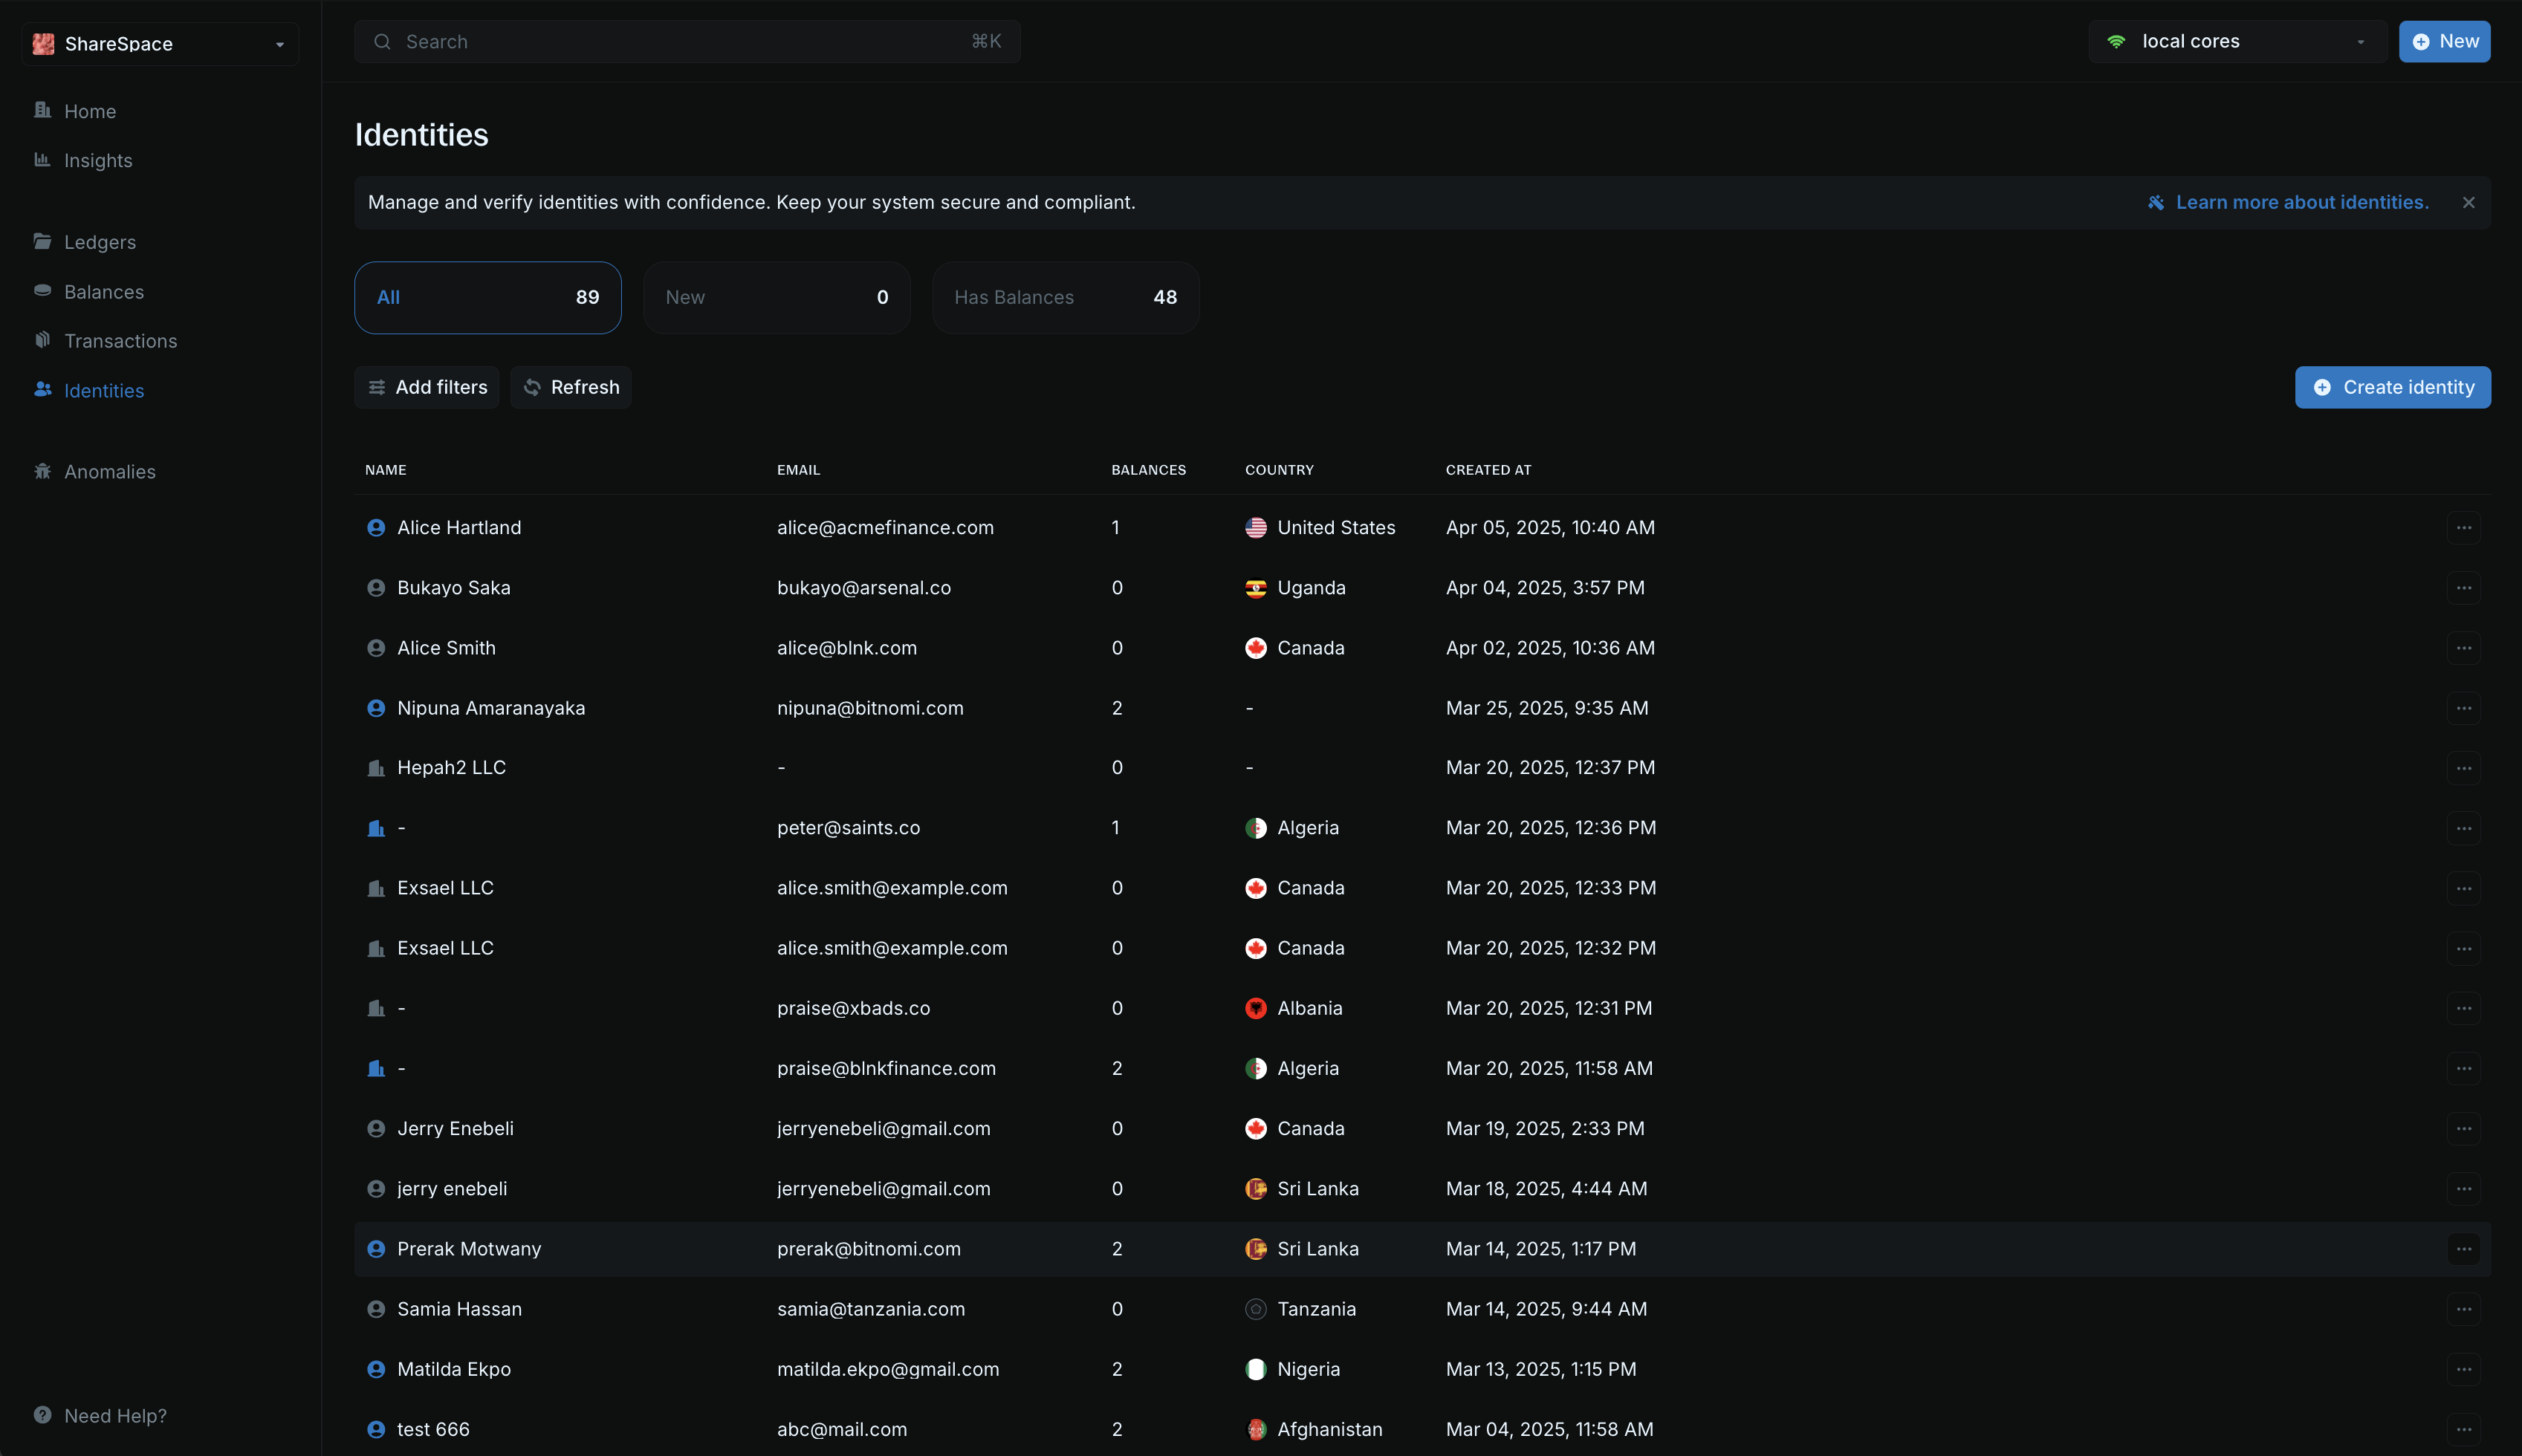The height and width of the screenshot is (1456, 2522).
Task: Click the Create identity button
Action: click(2391, 387)
